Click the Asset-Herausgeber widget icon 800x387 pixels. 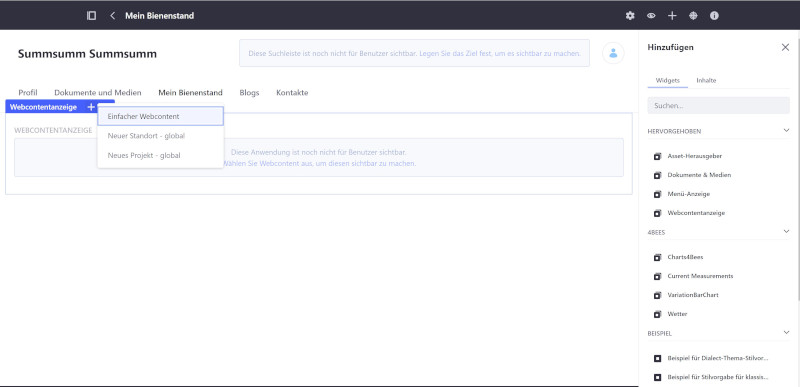click(657, 156)
